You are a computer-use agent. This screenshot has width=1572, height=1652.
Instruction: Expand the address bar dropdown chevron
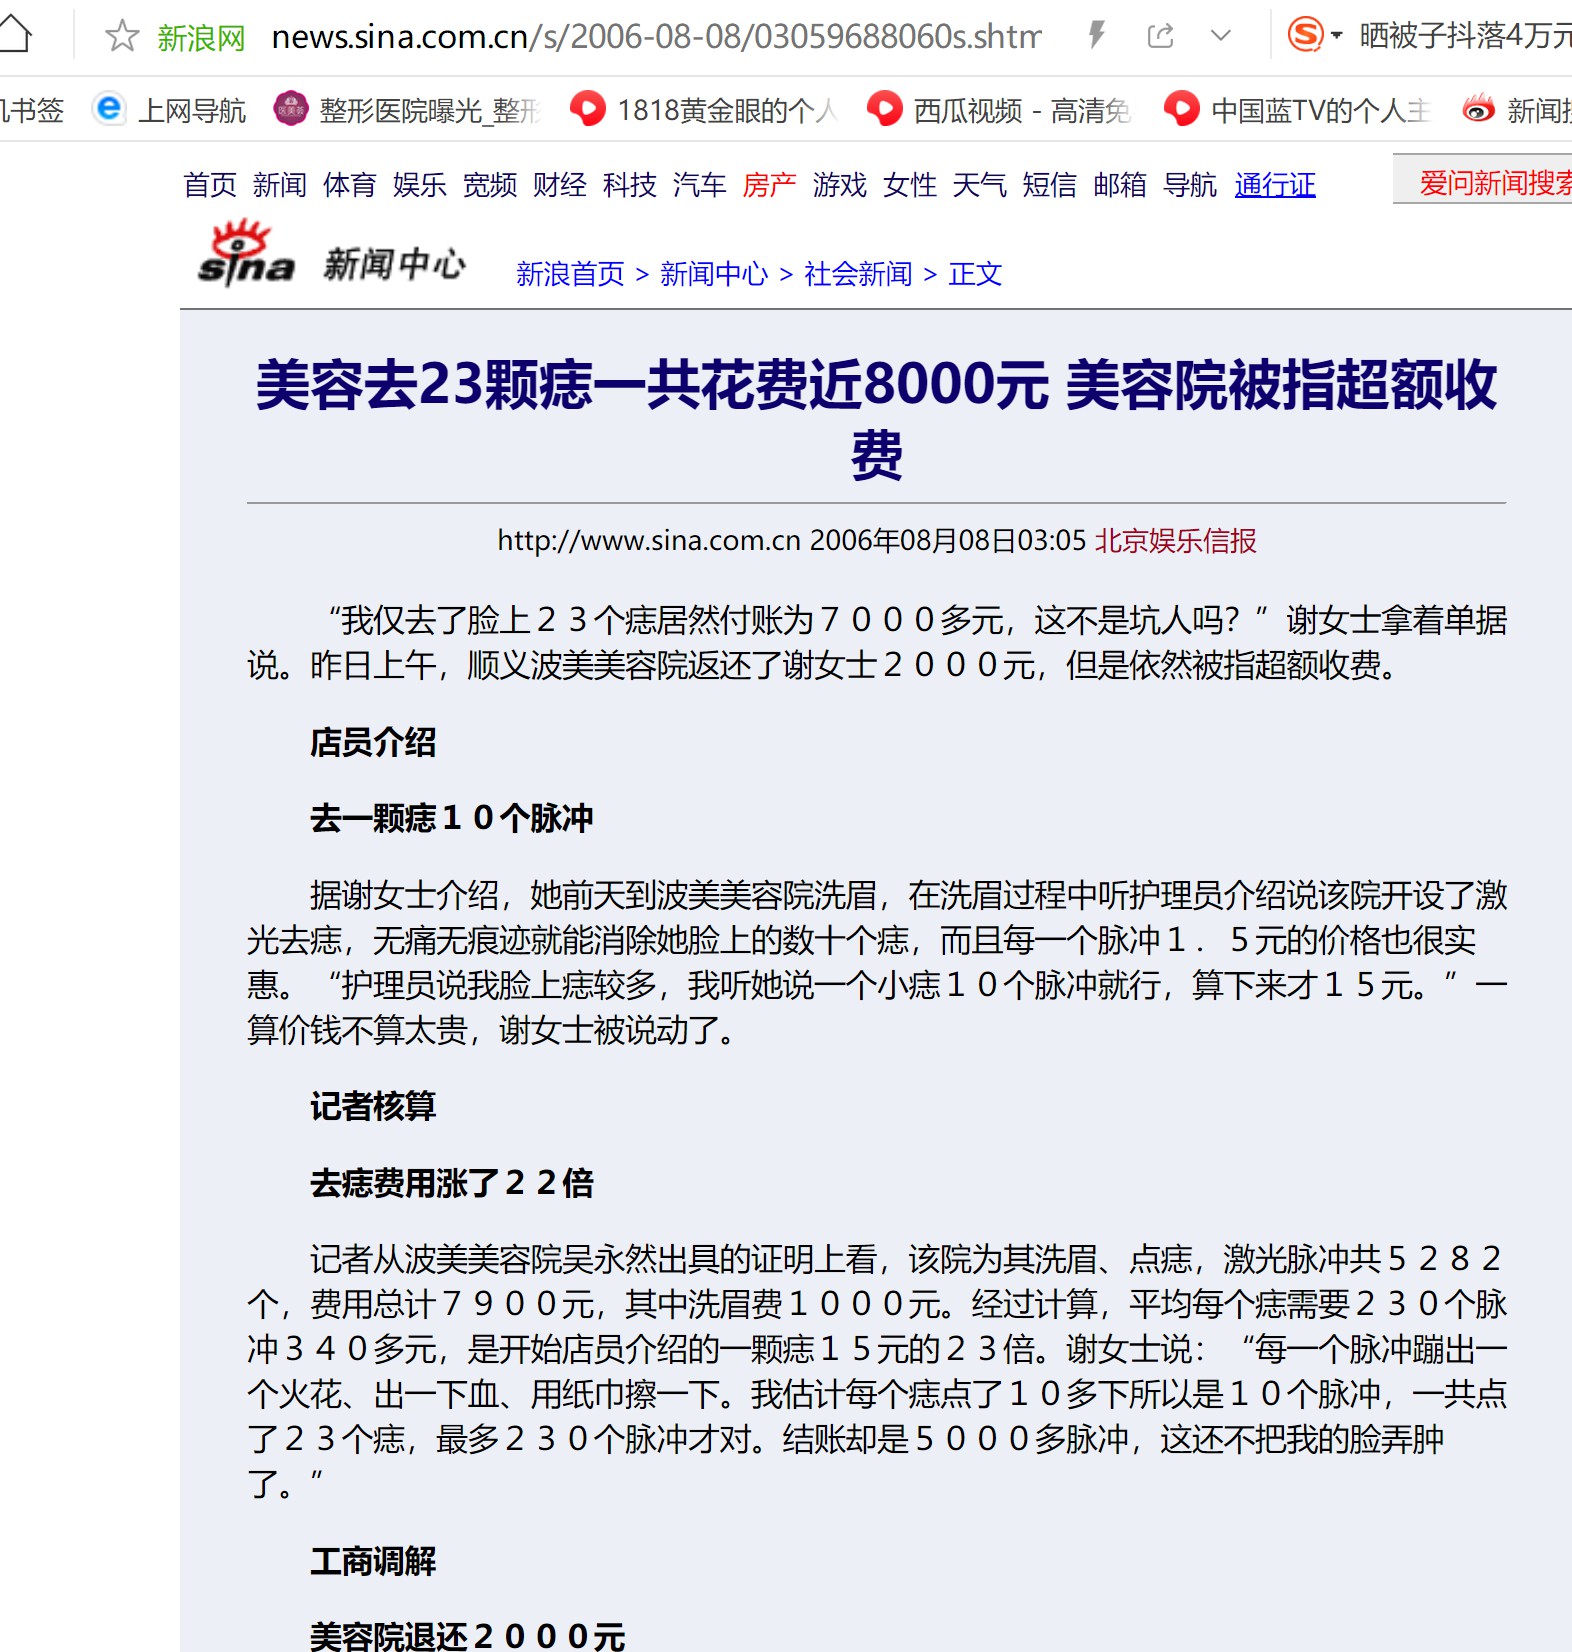click(1220, 36)
